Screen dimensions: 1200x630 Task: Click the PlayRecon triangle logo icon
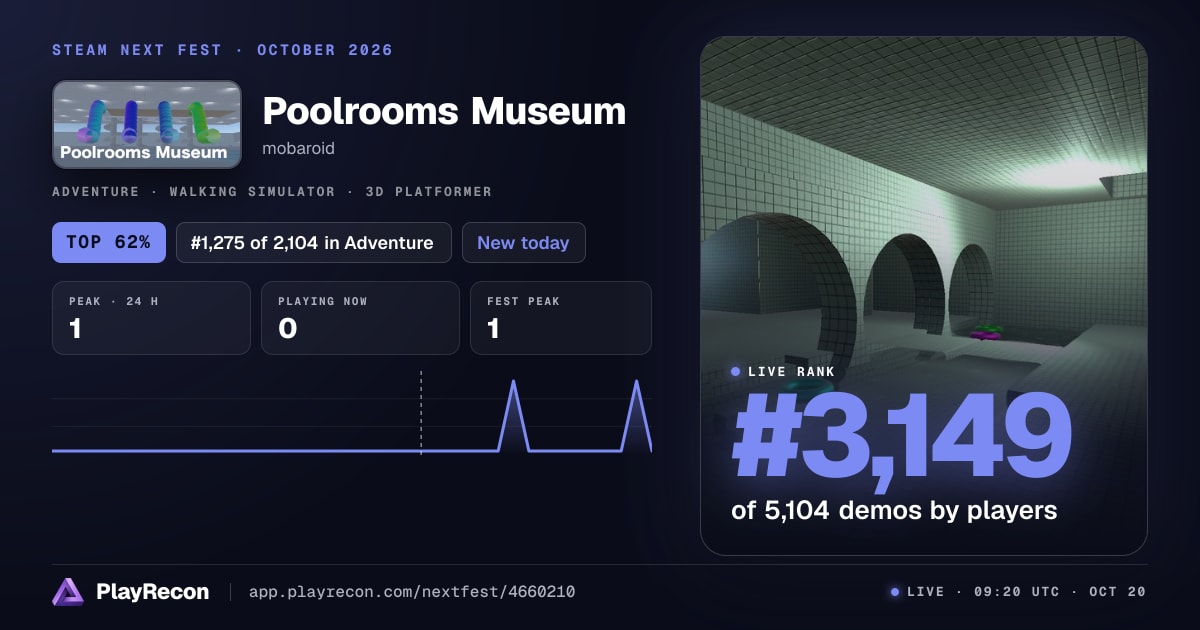pos(68,592)
